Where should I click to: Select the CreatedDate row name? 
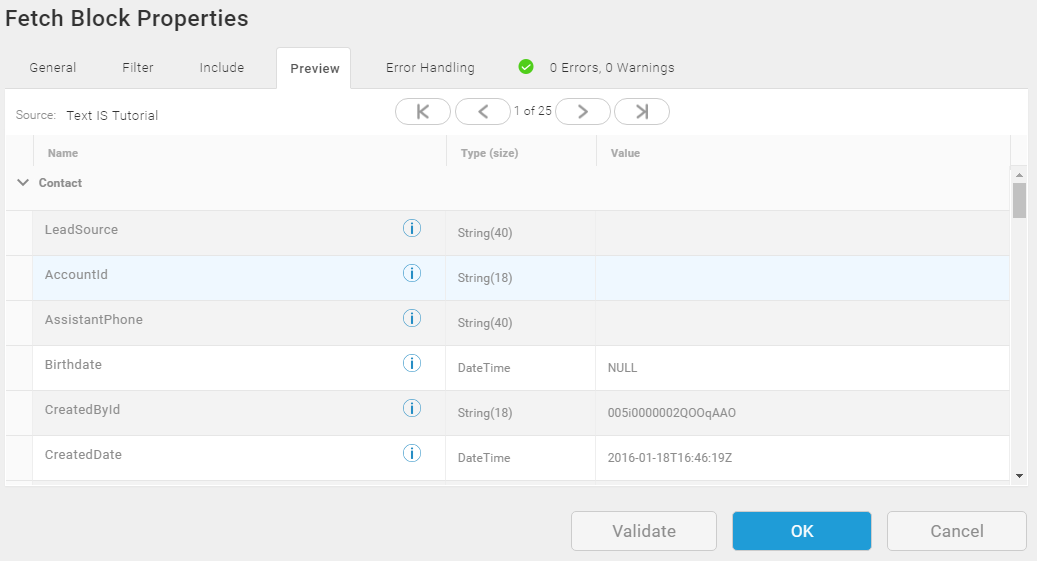pyautogui.click(x=83, y=454)
